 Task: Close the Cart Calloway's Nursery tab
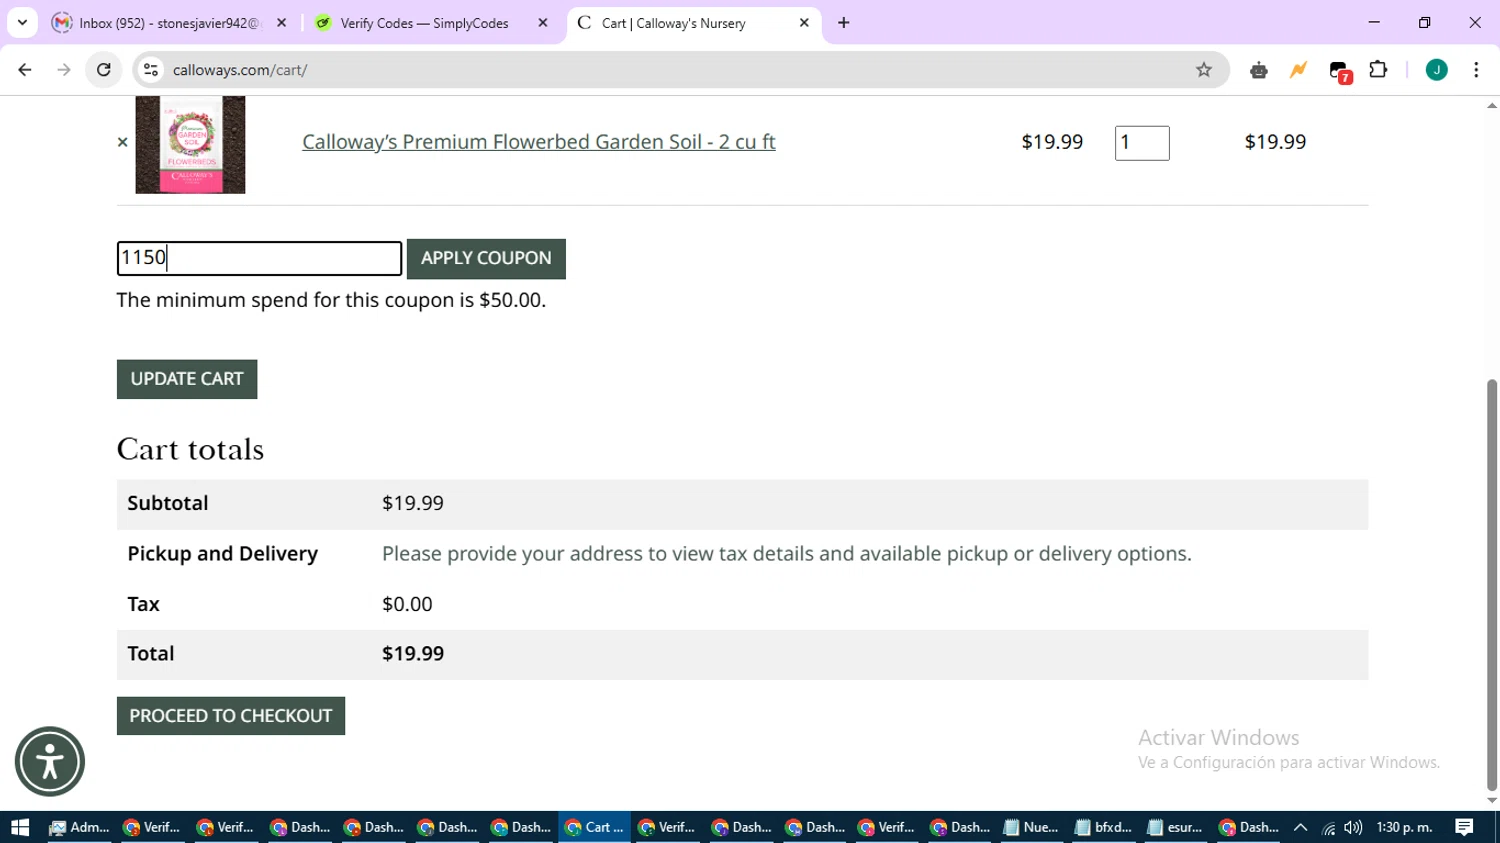tap(804, 23)
